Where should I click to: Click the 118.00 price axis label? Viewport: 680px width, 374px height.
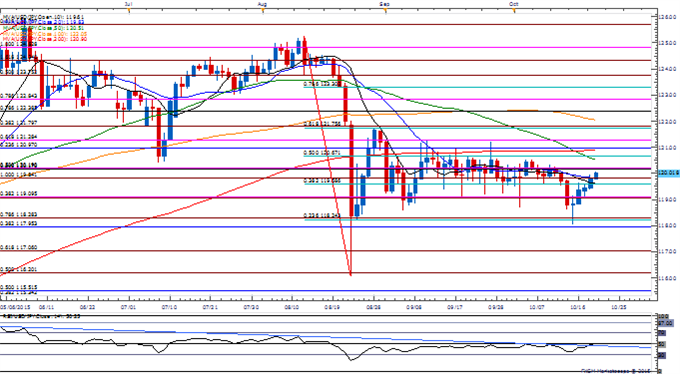point(668,225)
